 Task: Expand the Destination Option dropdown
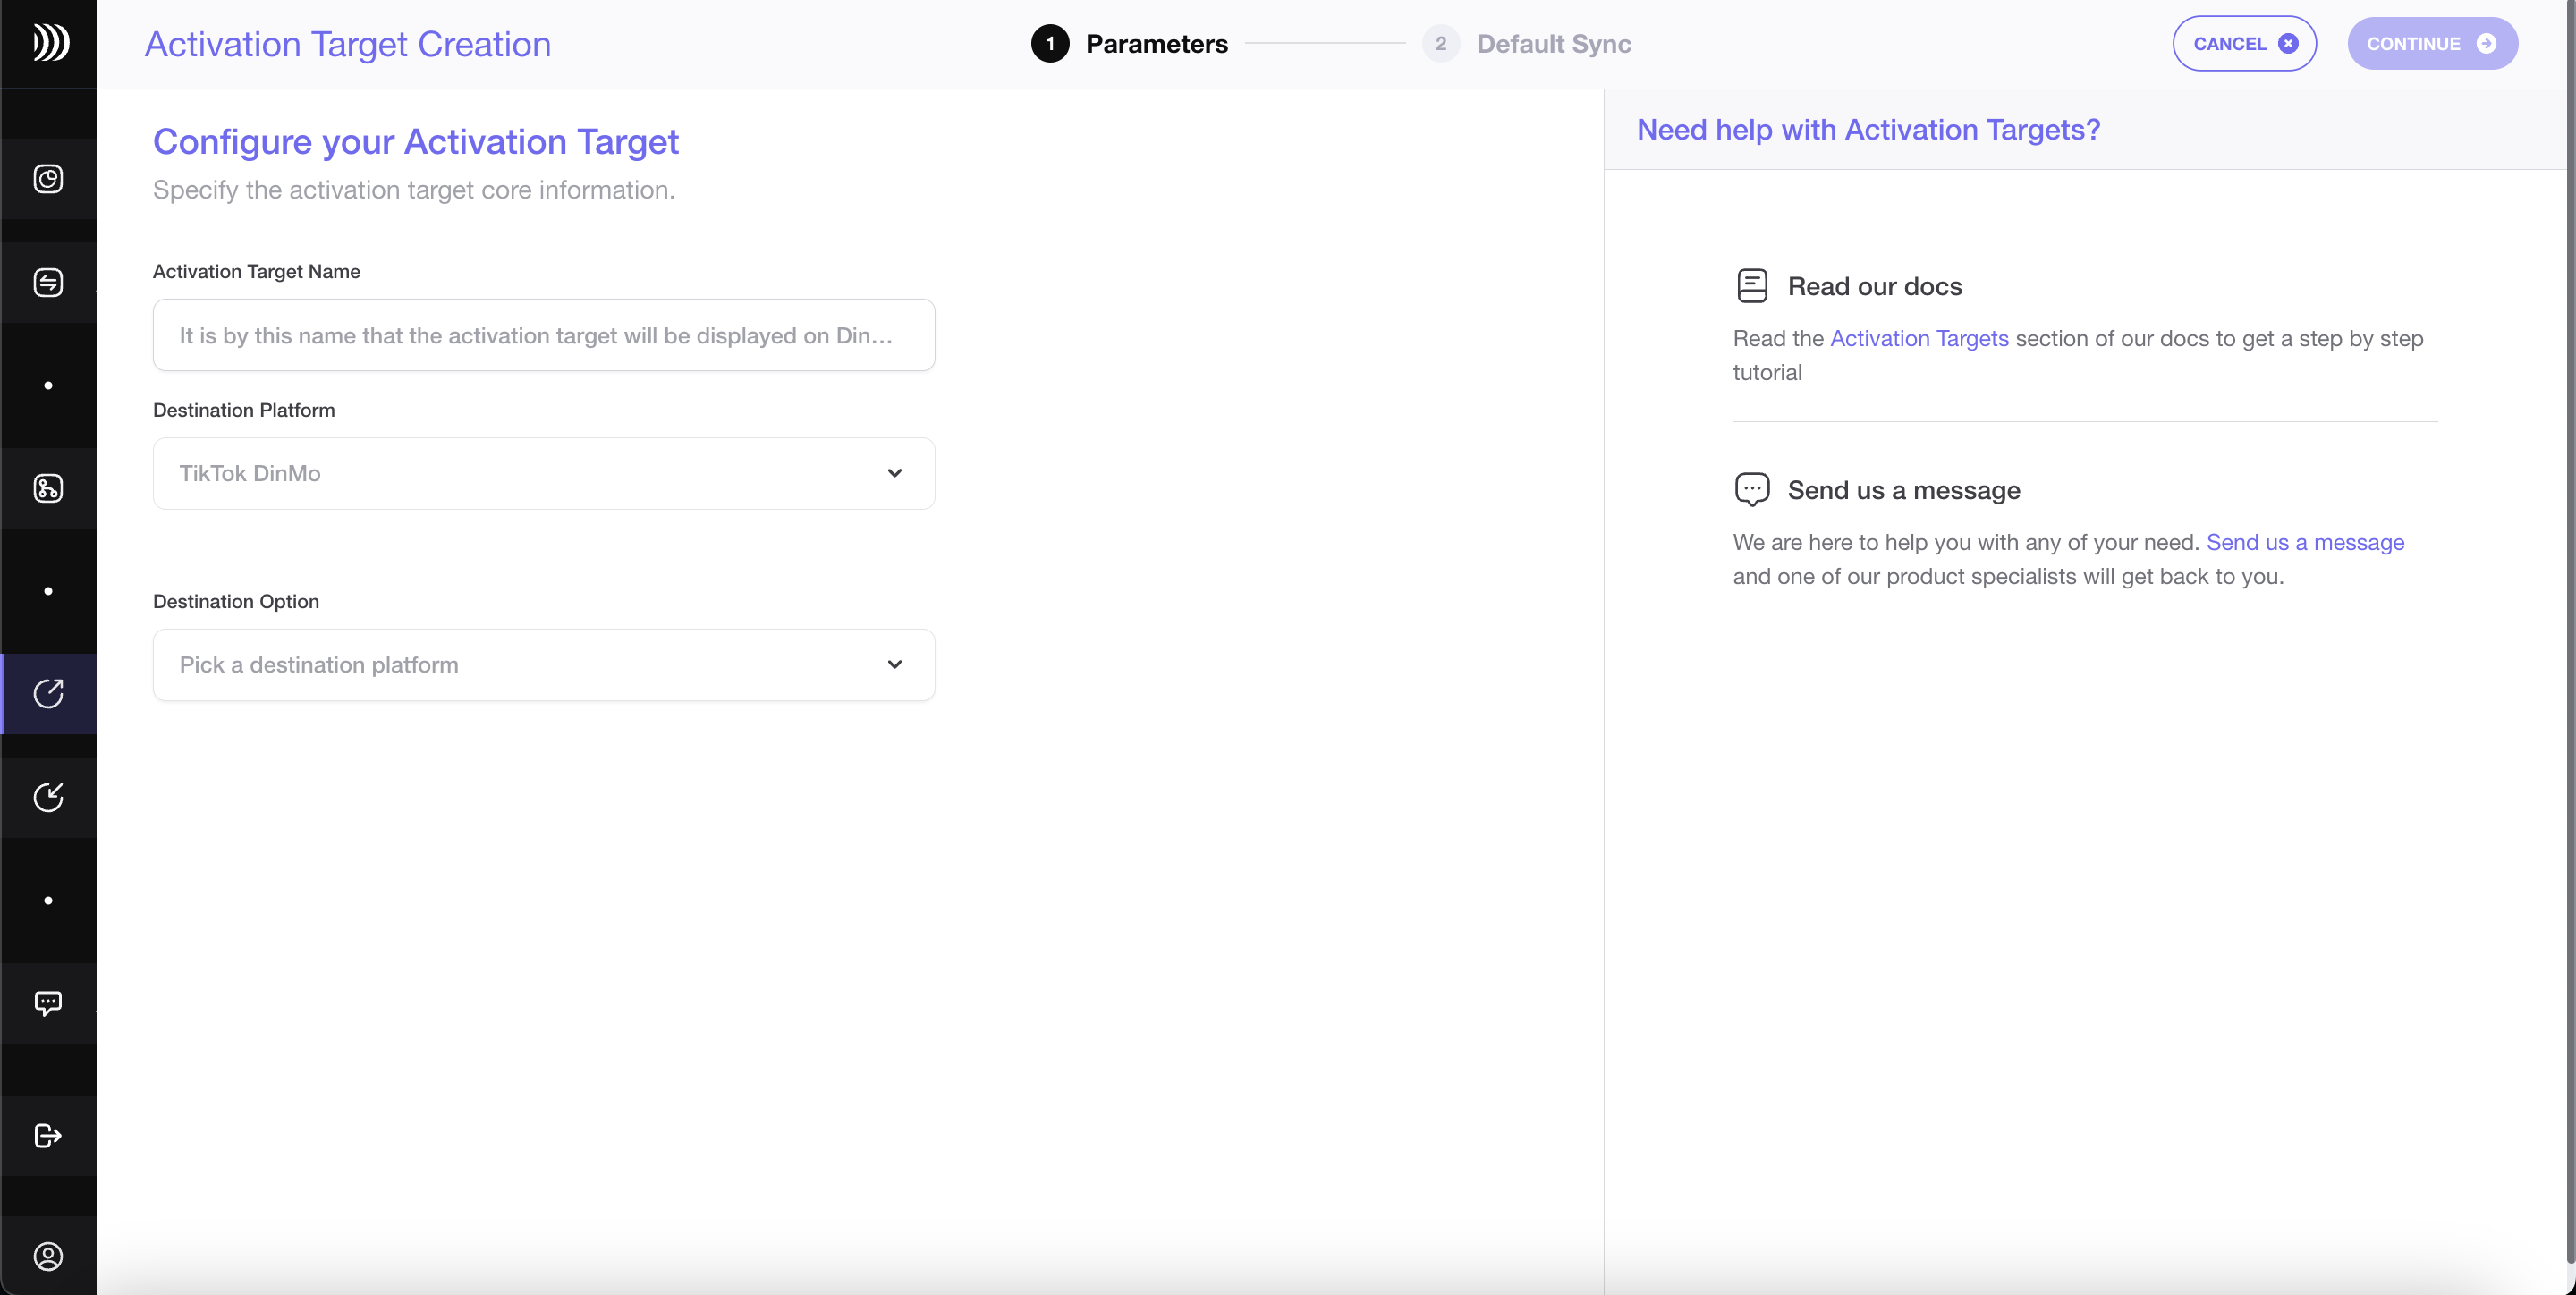tap(544, 665)
